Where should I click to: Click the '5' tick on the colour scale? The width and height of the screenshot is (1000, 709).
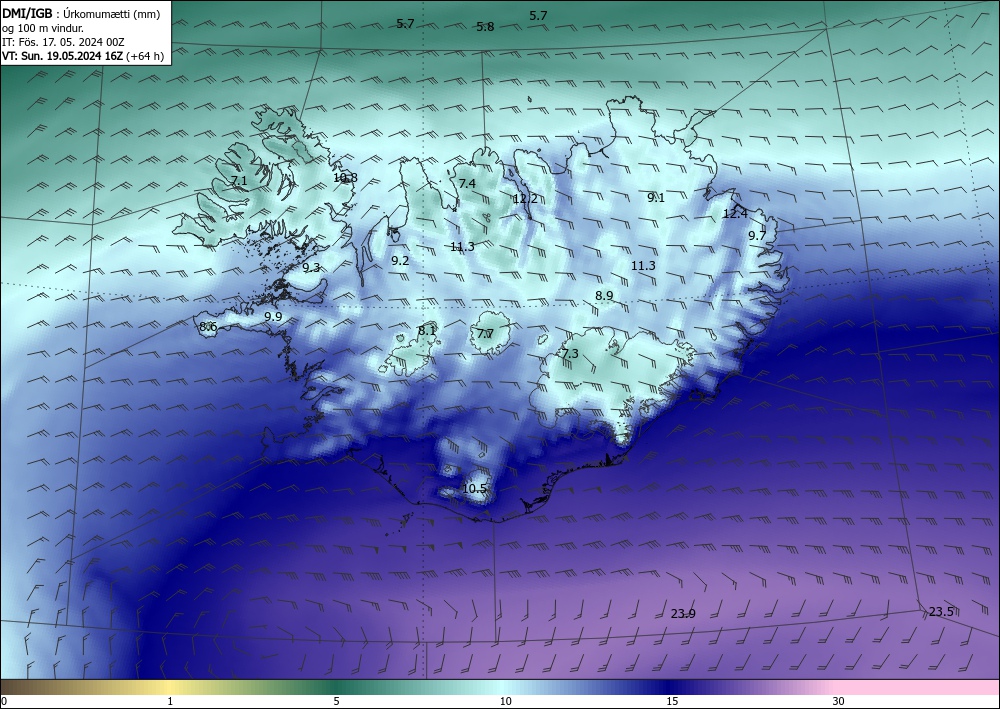click(x=337, y=701)
